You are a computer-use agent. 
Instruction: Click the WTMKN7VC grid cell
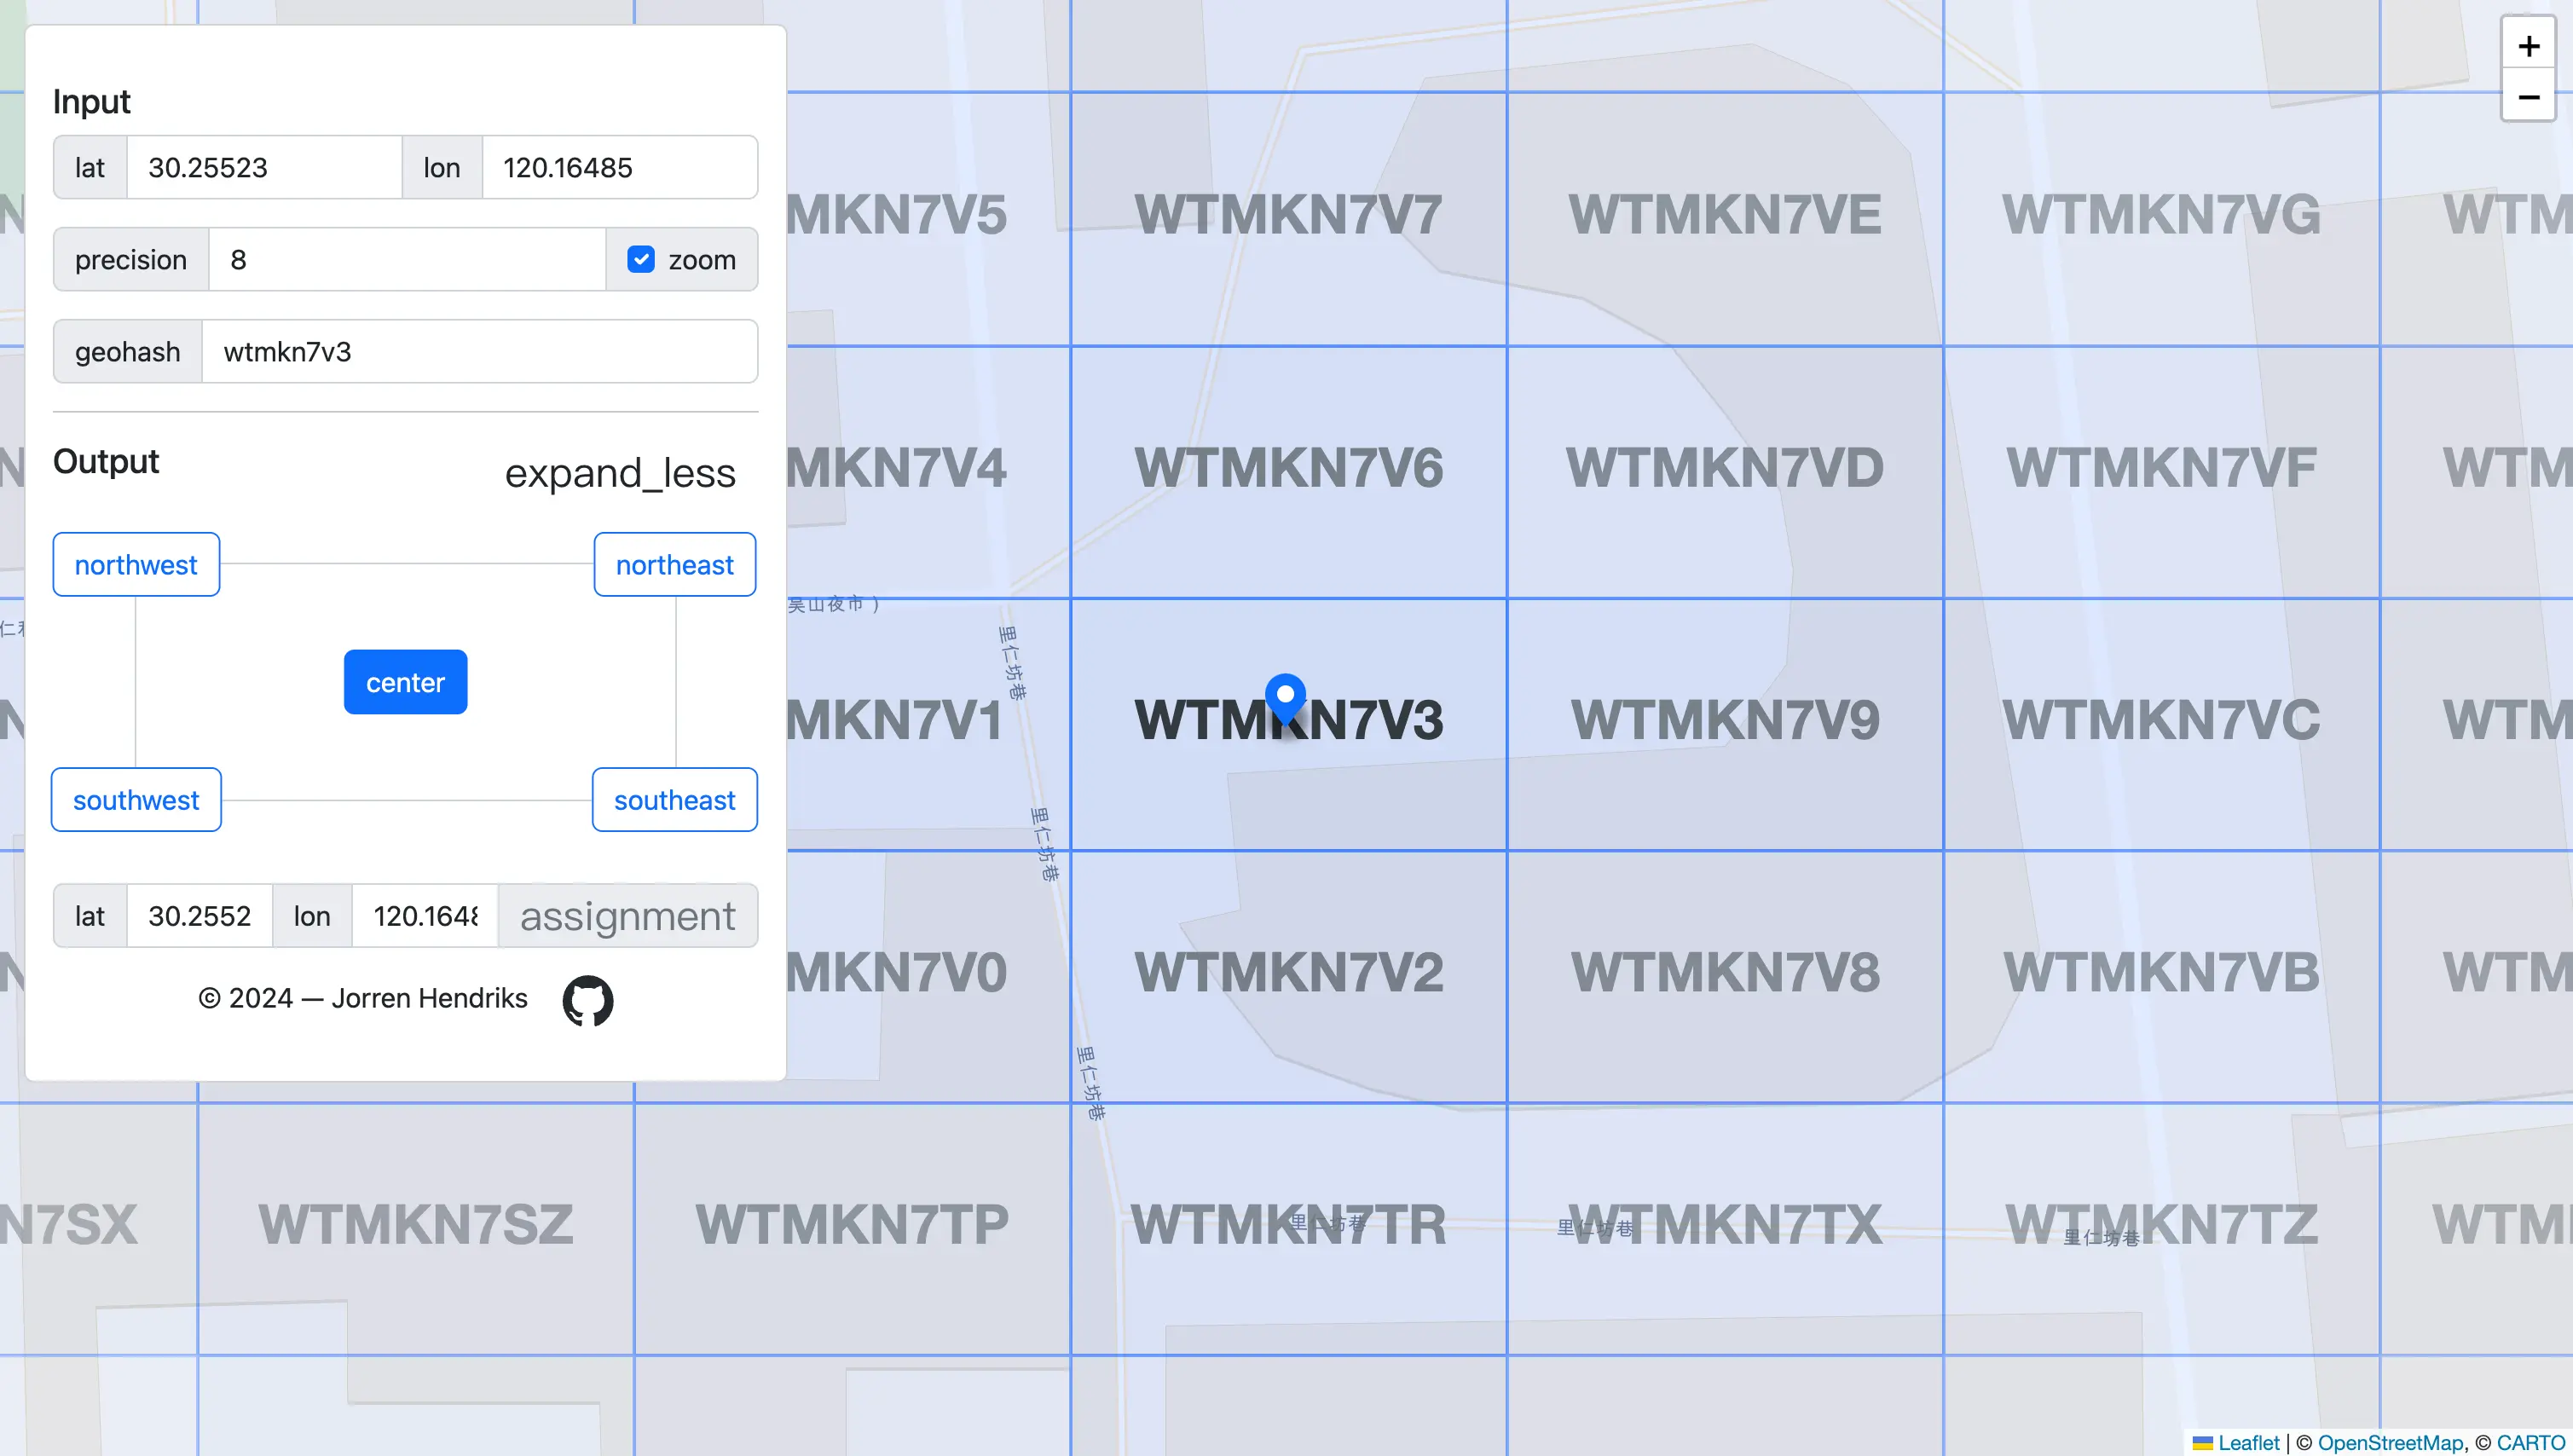coord(2161,724)
